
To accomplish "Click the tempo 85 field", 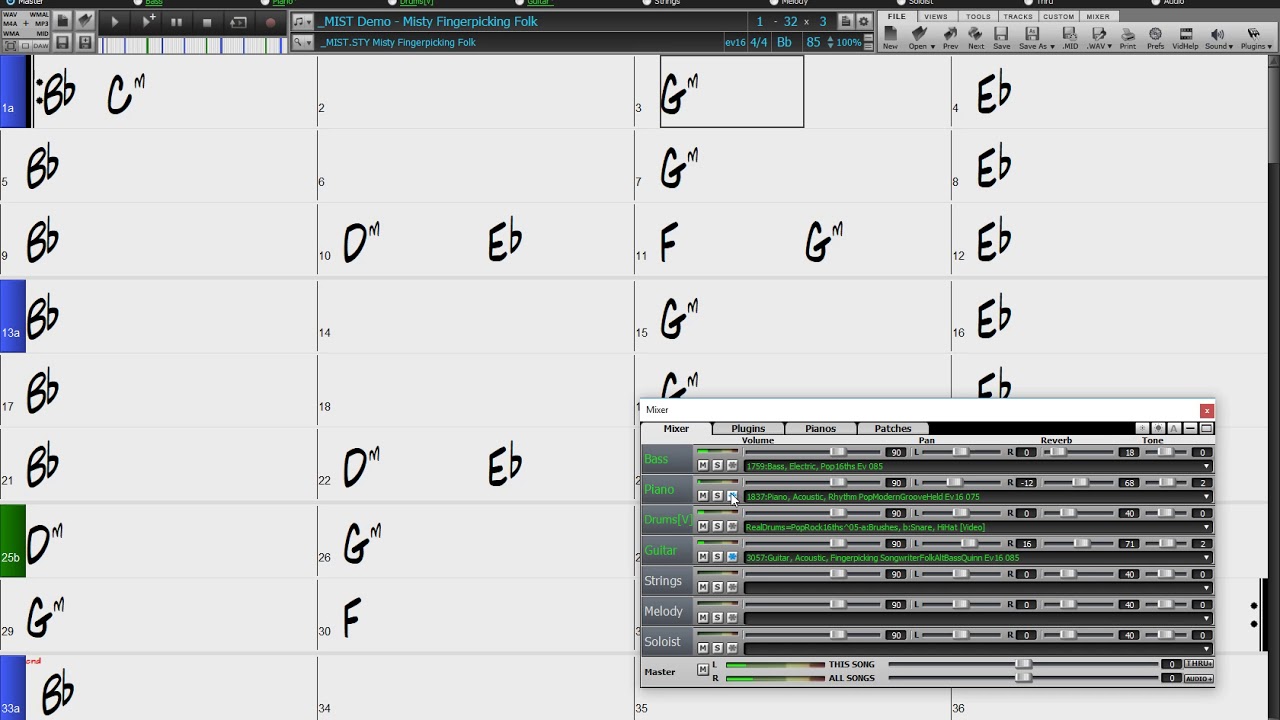I will (813, 42).
